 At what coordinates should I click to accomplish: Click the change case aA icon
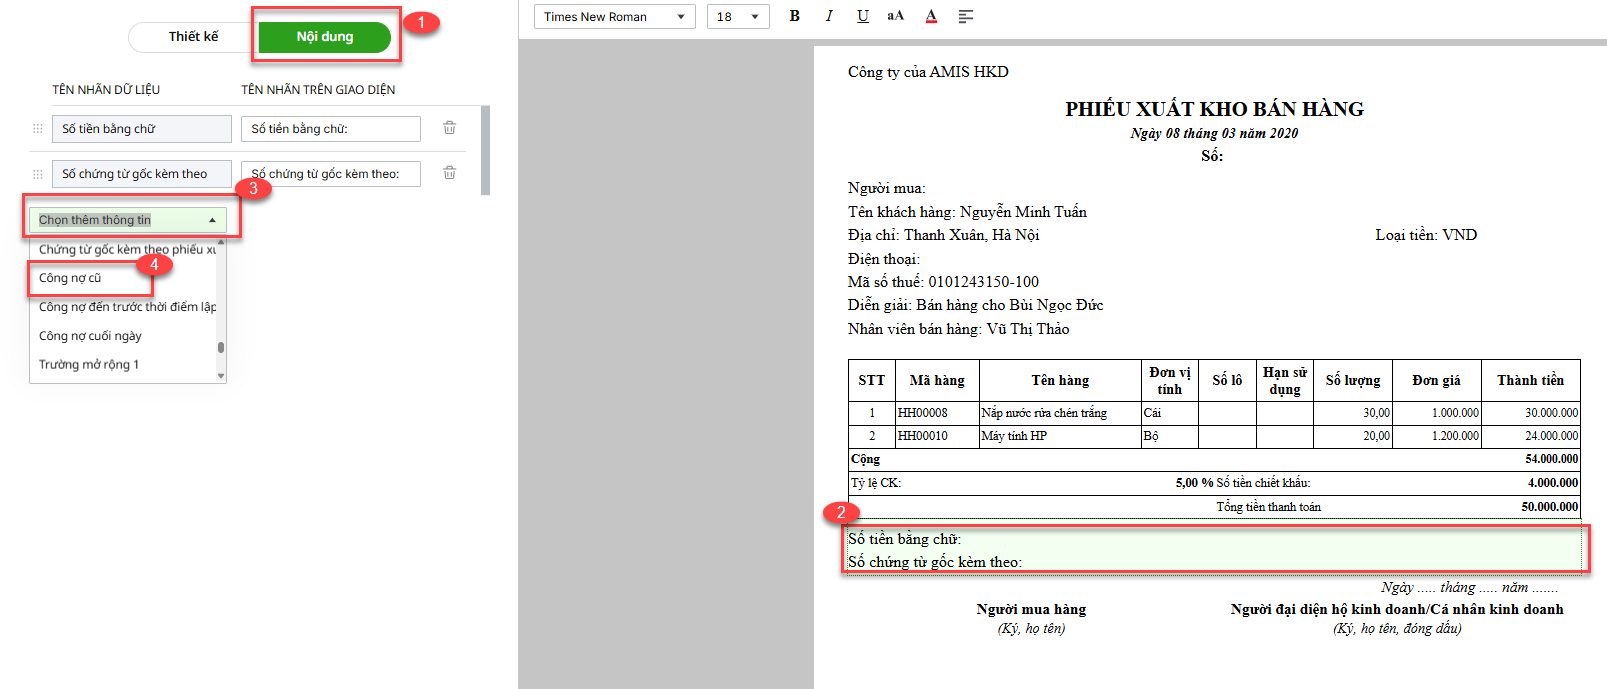[896, 16]
